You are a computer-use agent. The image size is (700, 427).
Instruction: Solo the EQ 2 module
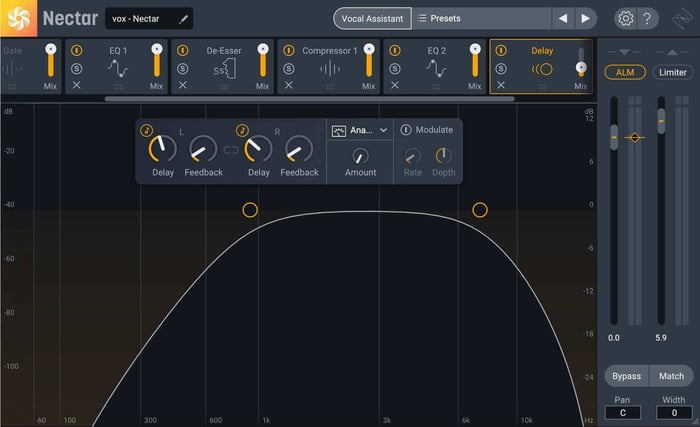point(395,68)
